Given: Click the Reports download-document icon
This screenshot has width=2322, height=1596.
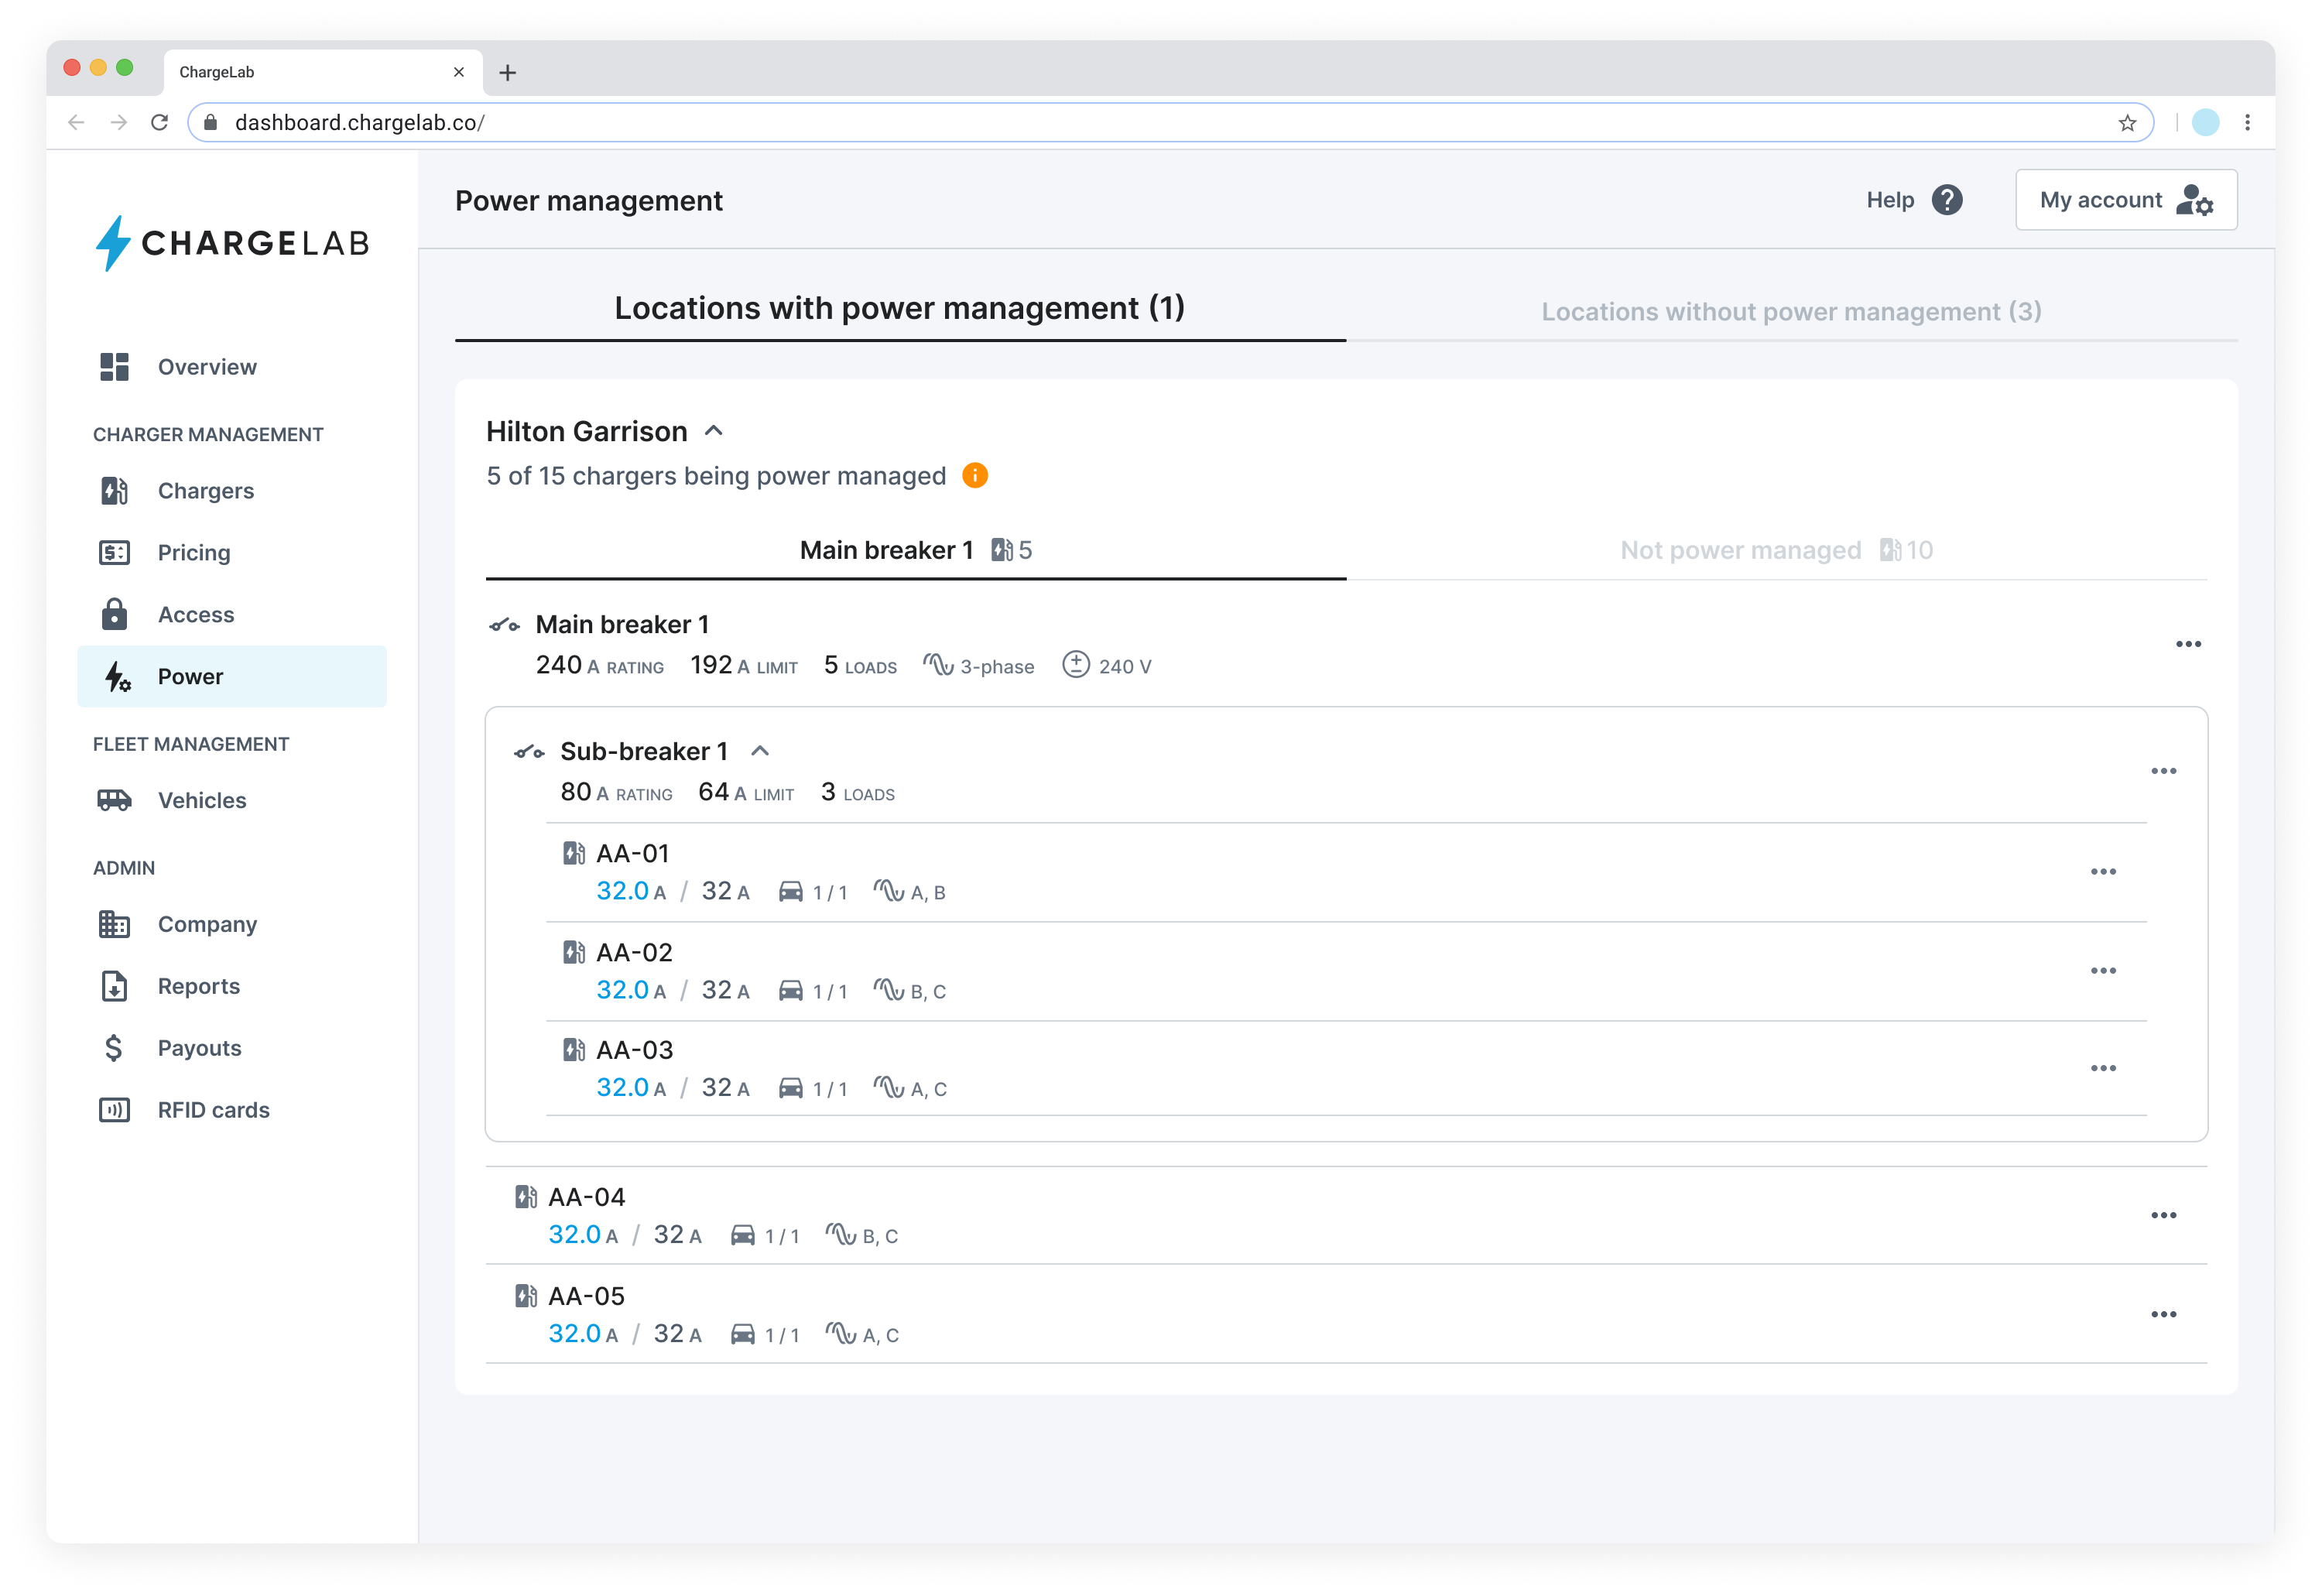Looking at the screenshot, I should 114,987.
